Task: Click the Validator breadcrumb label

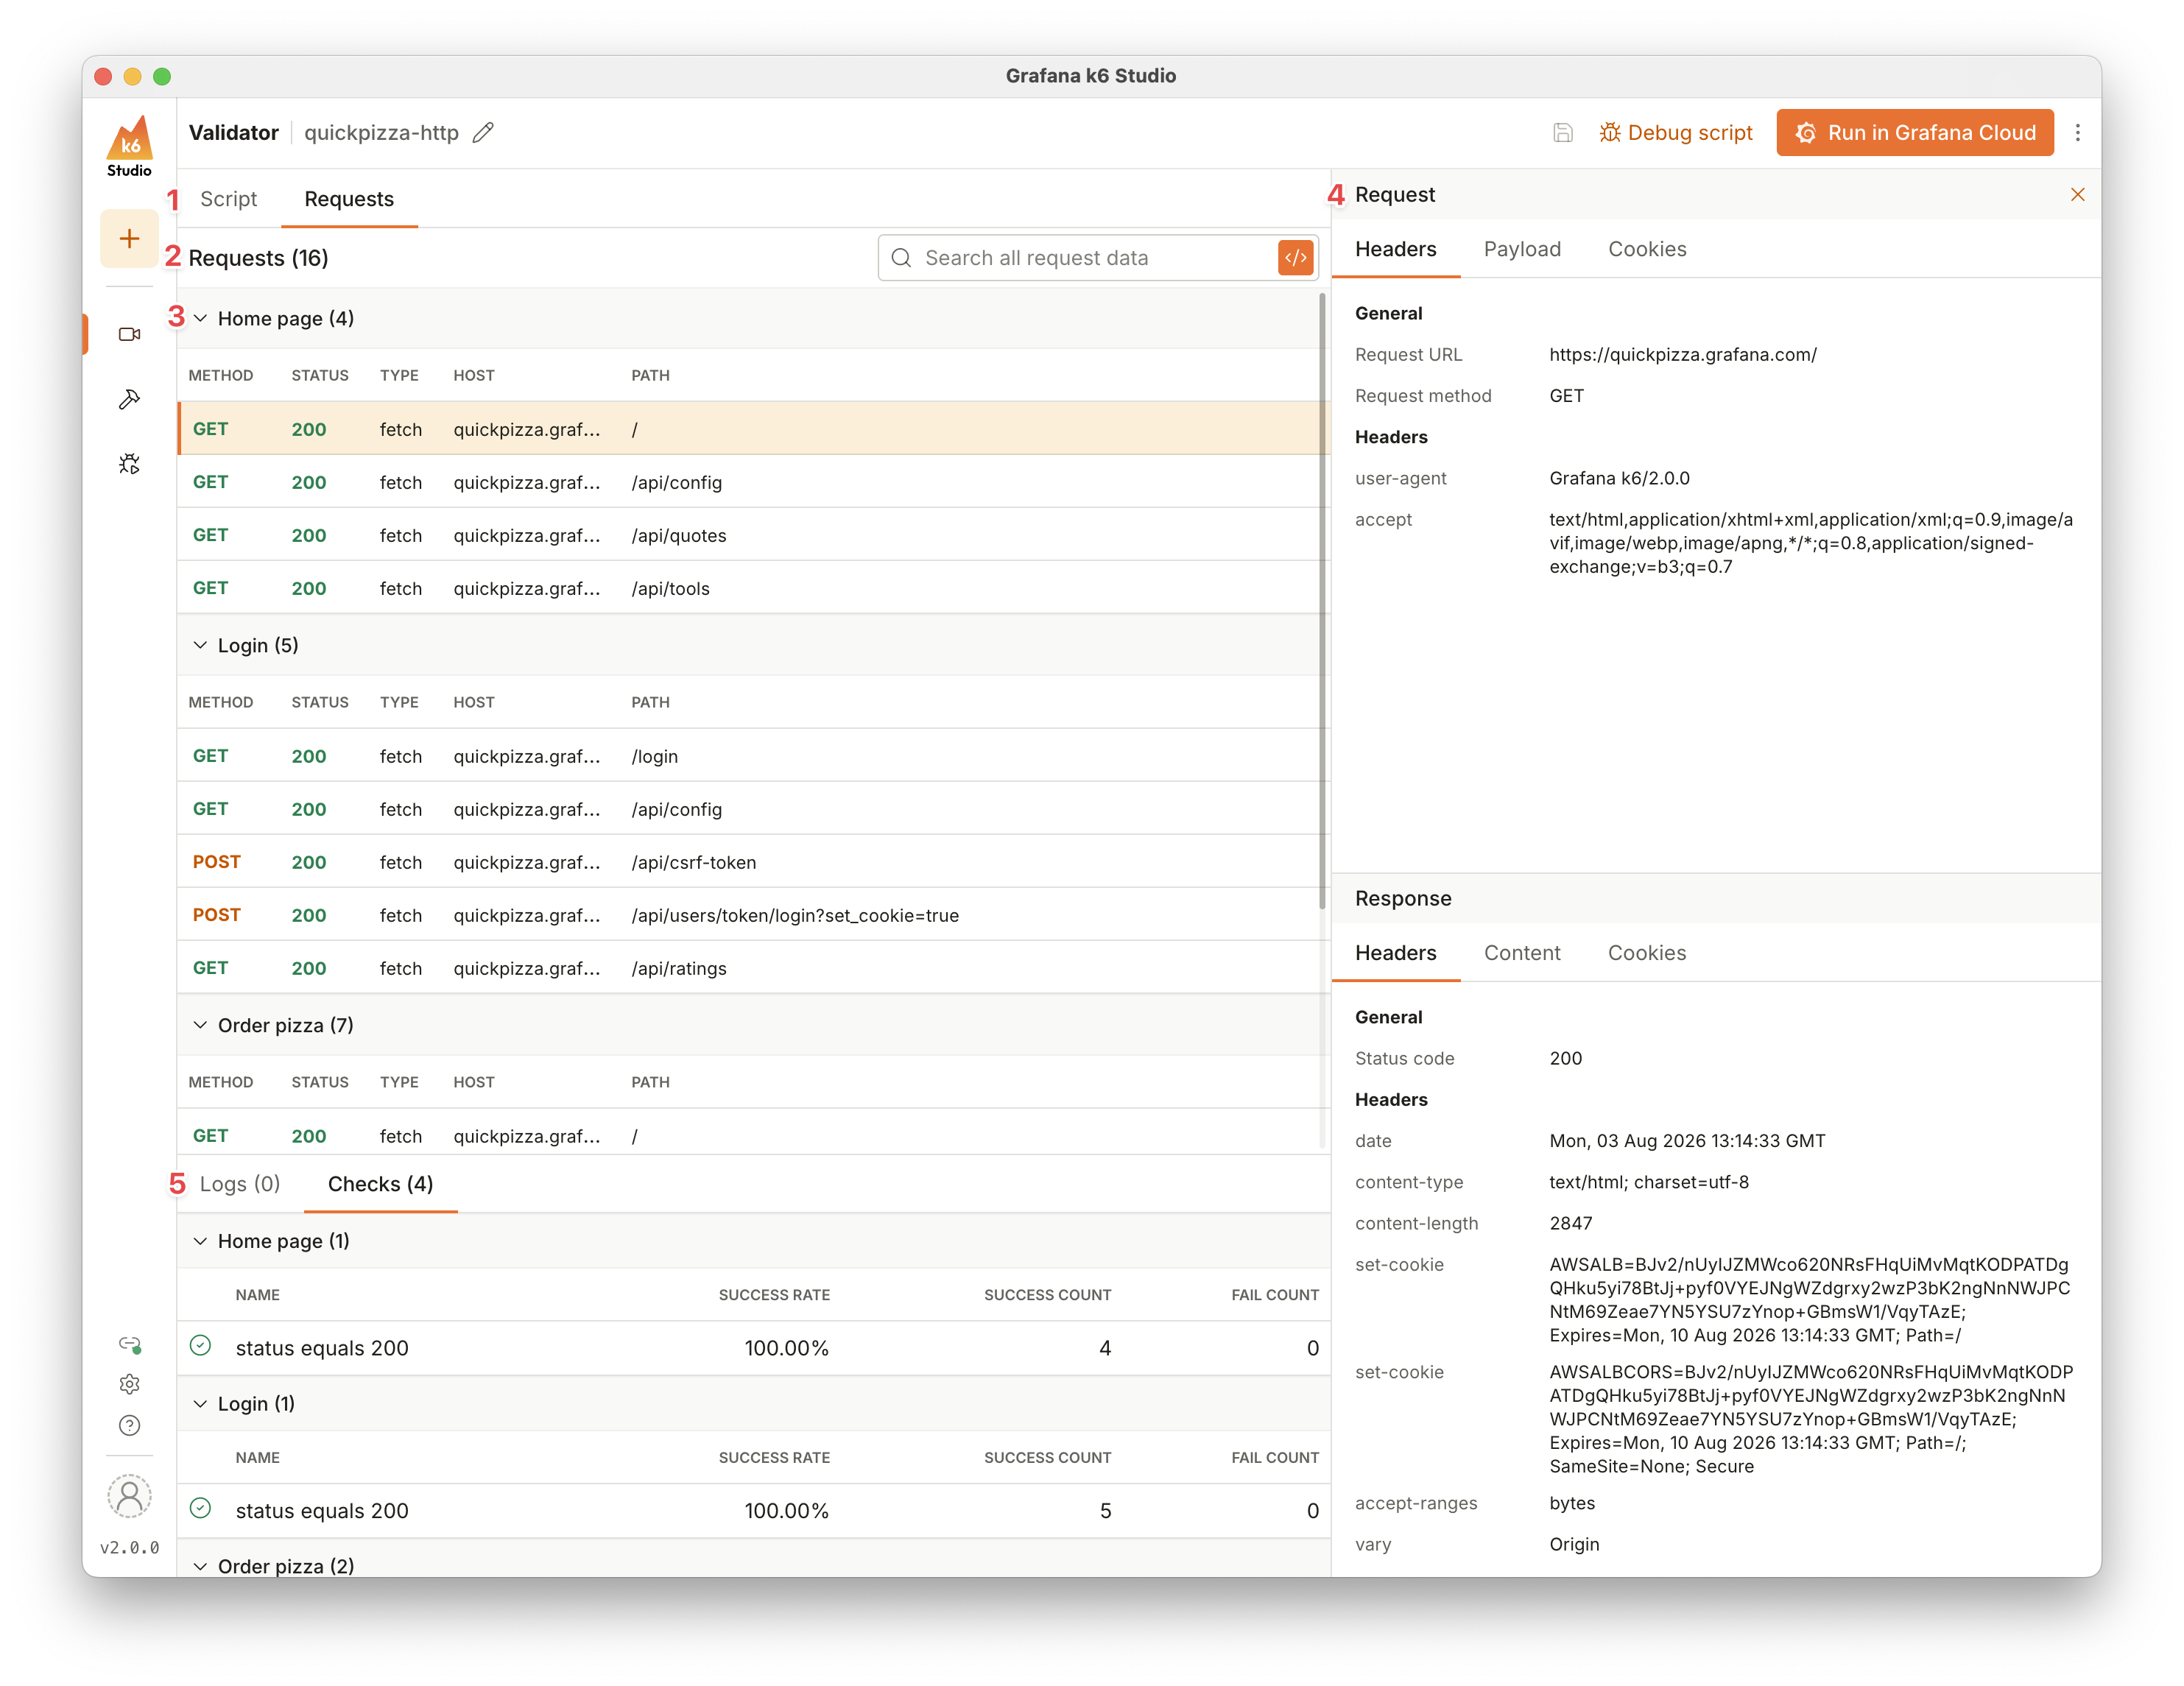Action: pyautogui.click(x=234, y=133)
